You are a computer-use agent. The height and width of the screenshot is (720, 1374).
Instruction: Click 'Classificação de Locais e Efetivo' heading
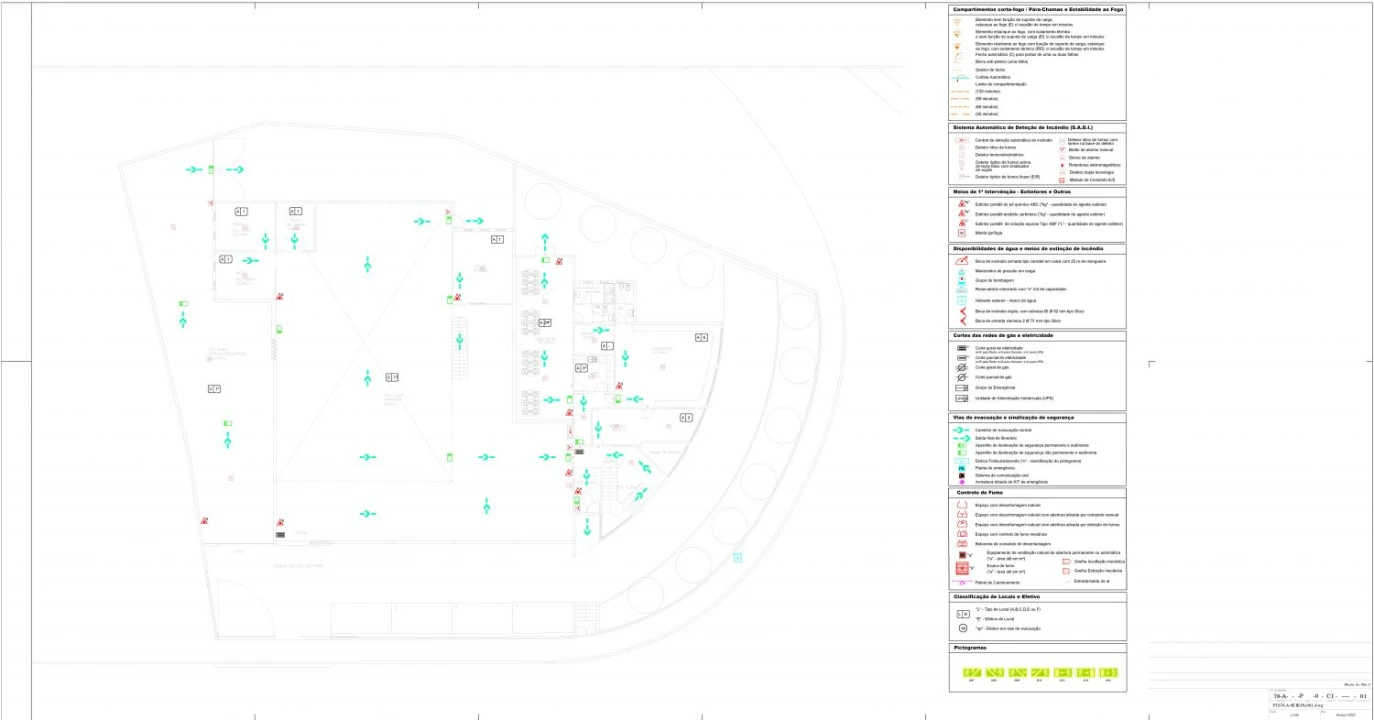tap(1003, 597)
